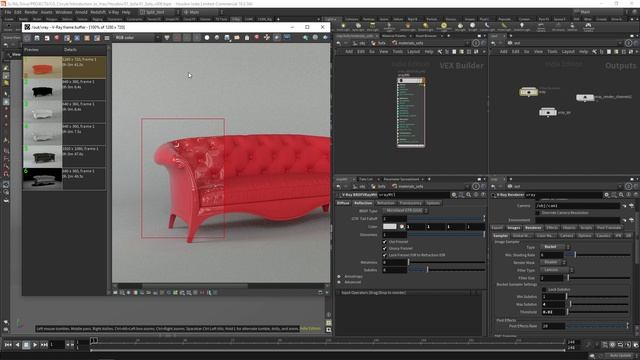Open the V-Ray menu
640x360 pixels.
[x=113, y=12]
